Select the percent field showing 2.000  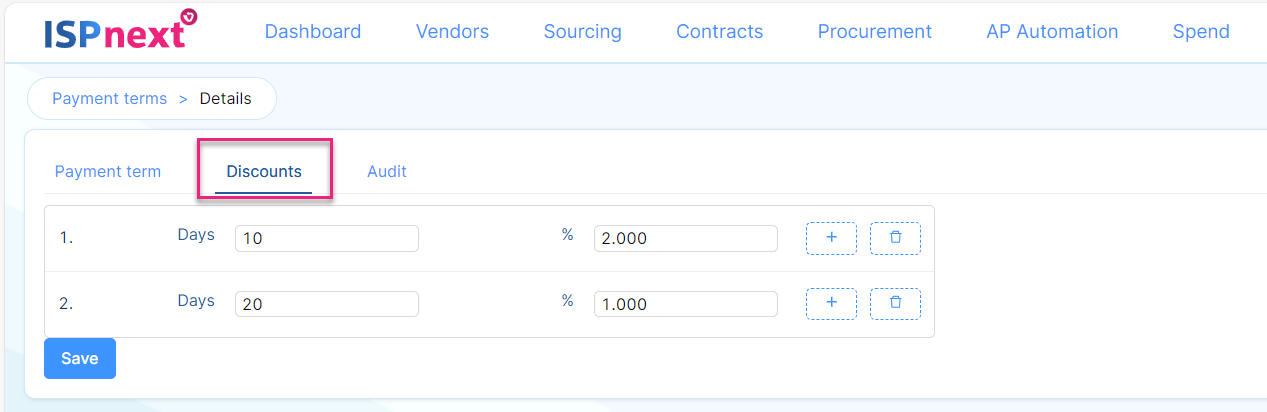(x=686, y=239)
